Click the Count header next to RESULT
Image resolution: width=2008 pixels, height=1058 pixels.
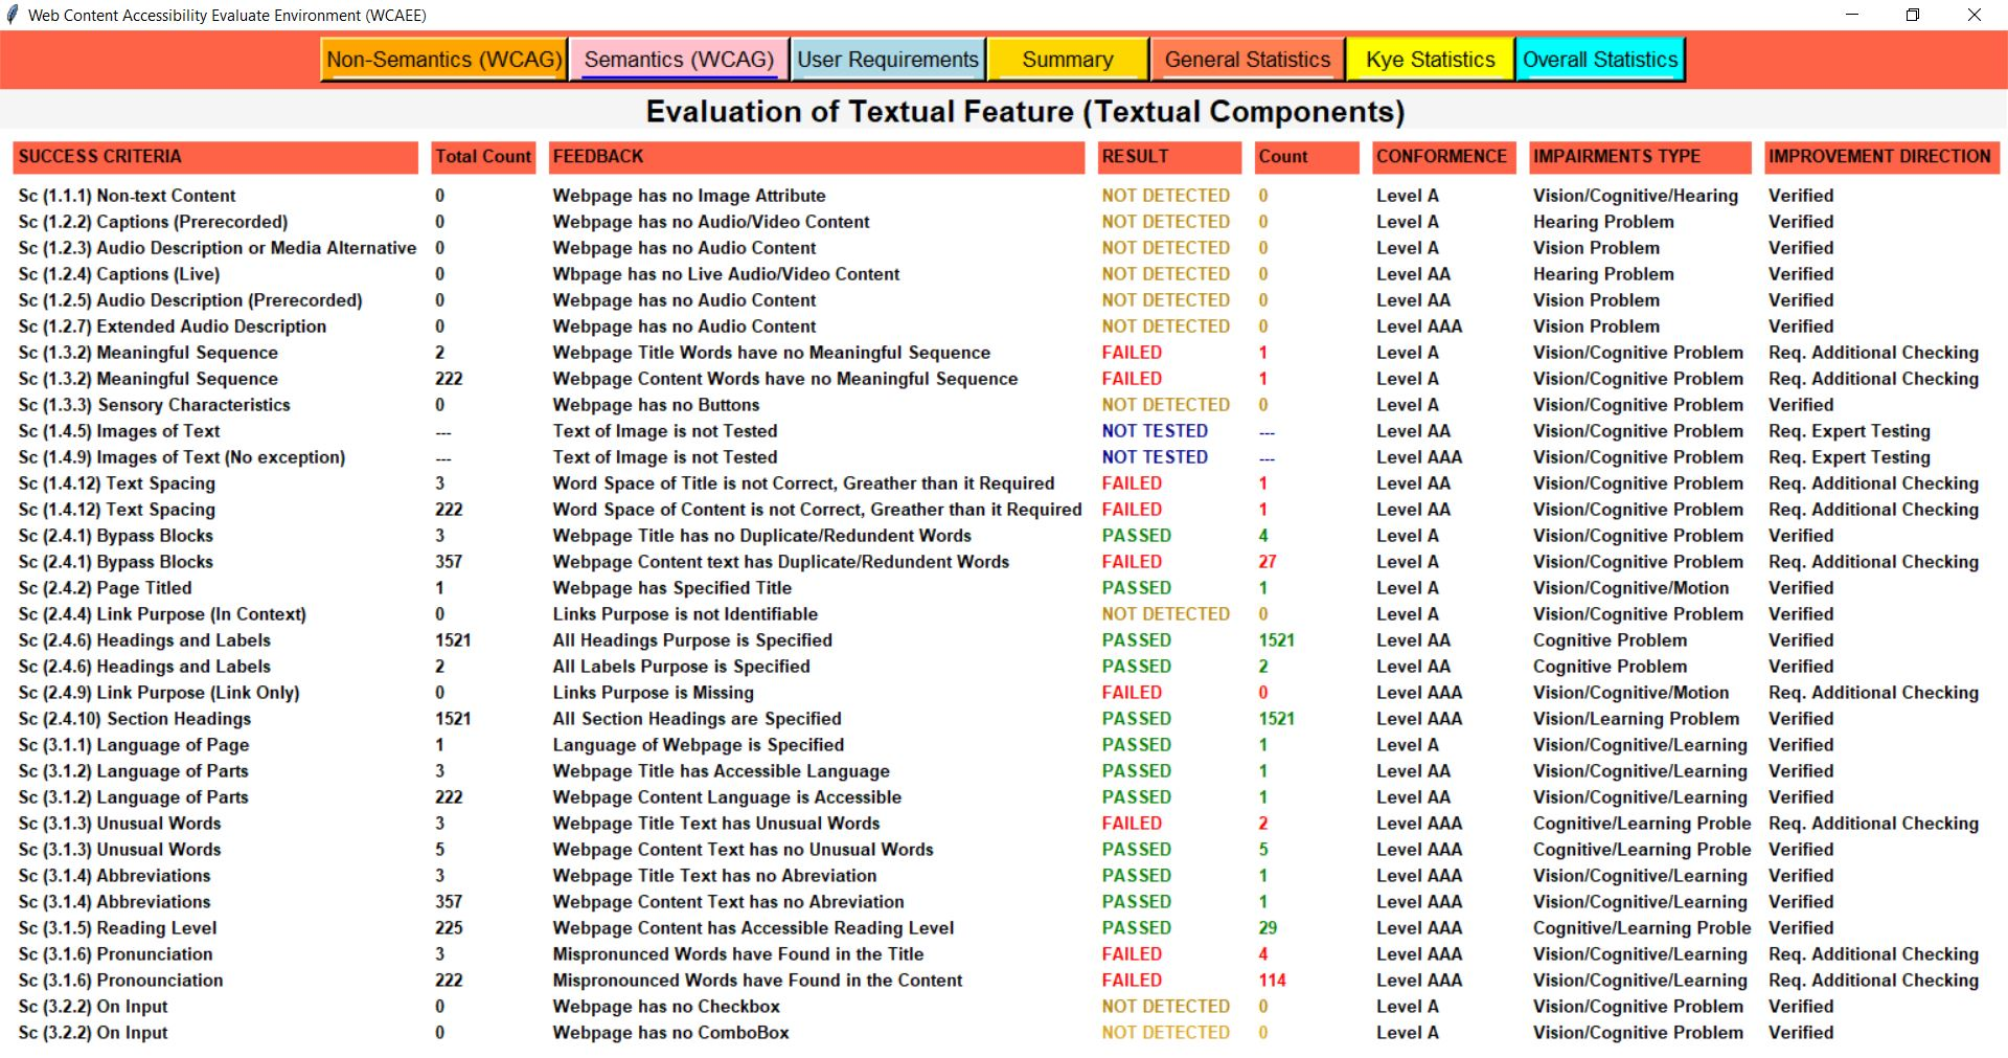pos(1307,157)
